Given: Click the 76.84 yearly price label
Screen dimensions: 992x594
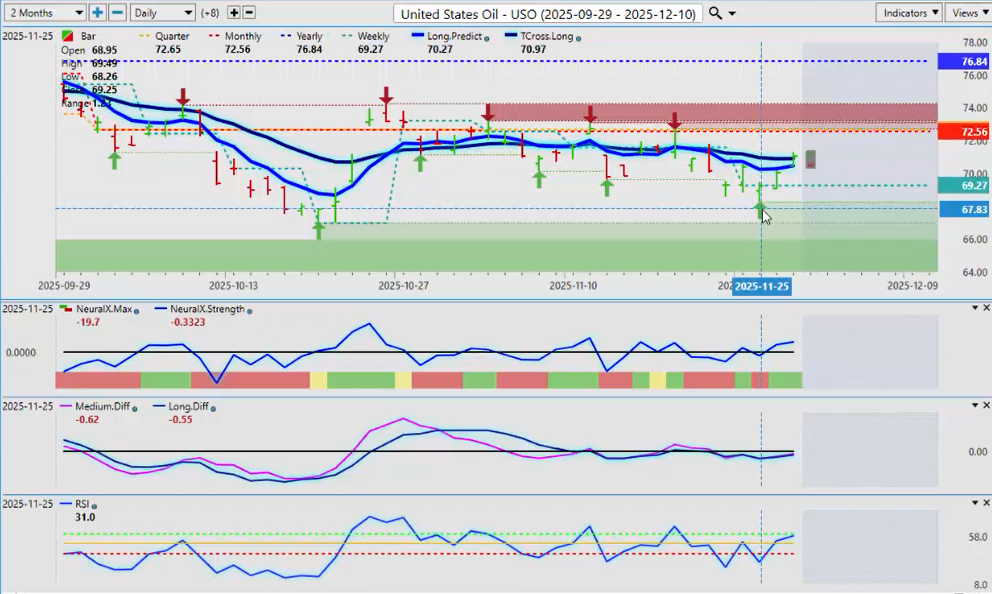Looking at the screenshot, I should click(x=961, y=62).
